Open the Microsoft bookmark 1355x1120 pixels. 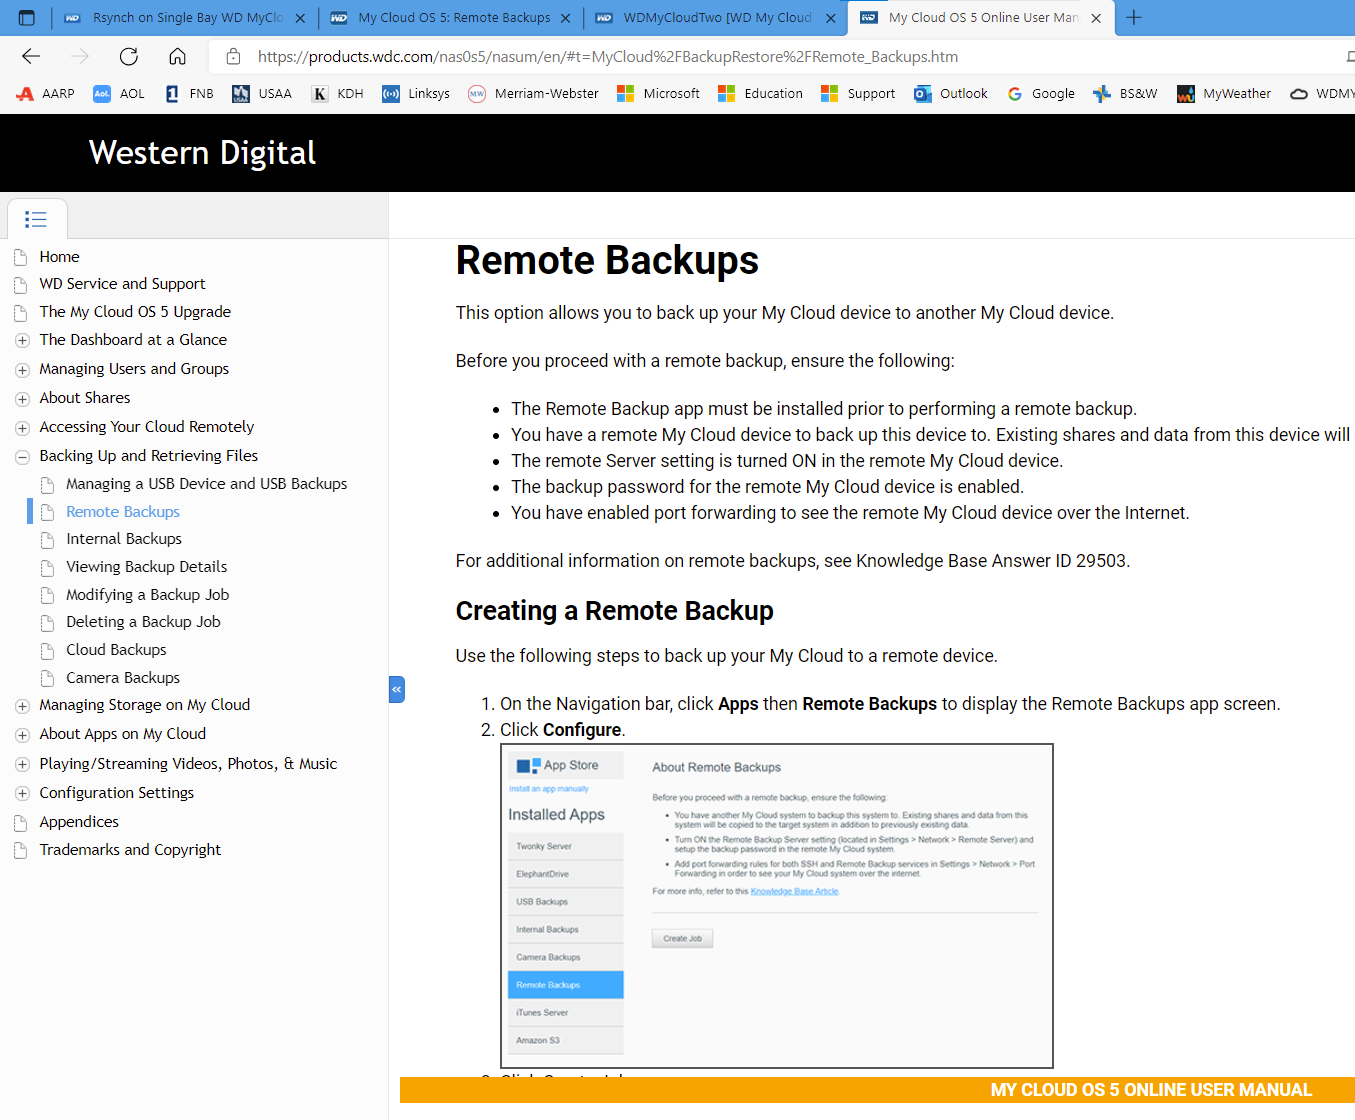click(658, 94)
